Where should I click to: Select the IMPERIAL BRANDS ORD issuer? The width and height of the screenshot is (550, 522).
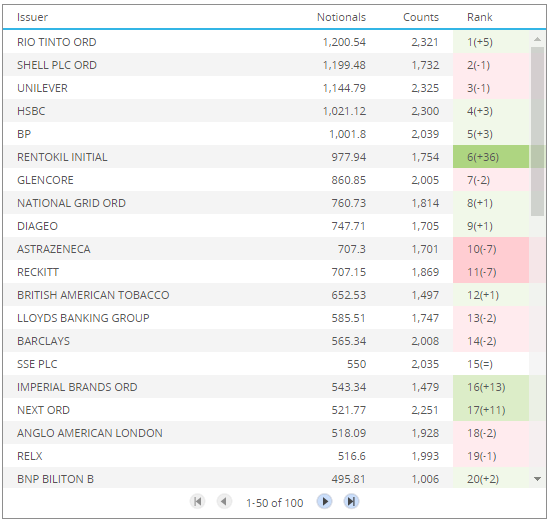[77, 387]
